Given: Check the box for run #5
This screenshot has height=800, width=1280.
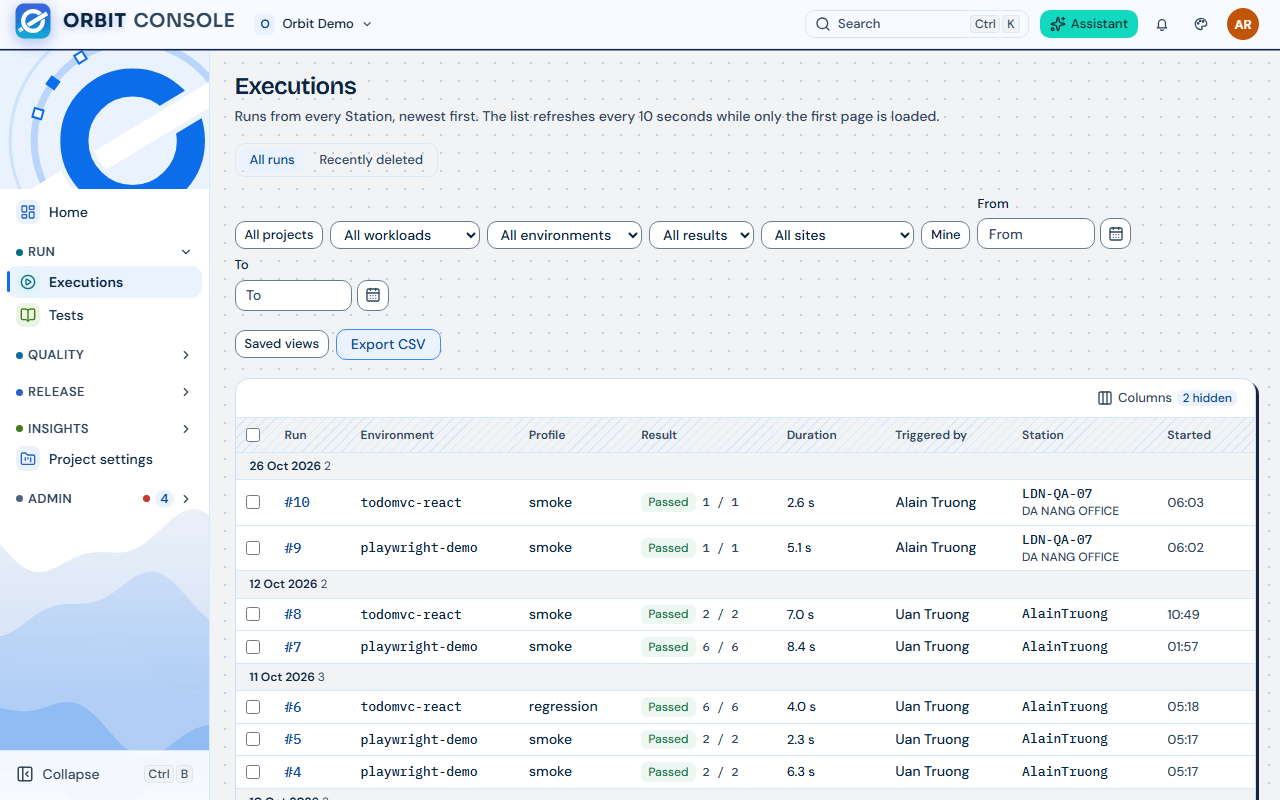Looking at the screenshot, I should coord(253,739).
